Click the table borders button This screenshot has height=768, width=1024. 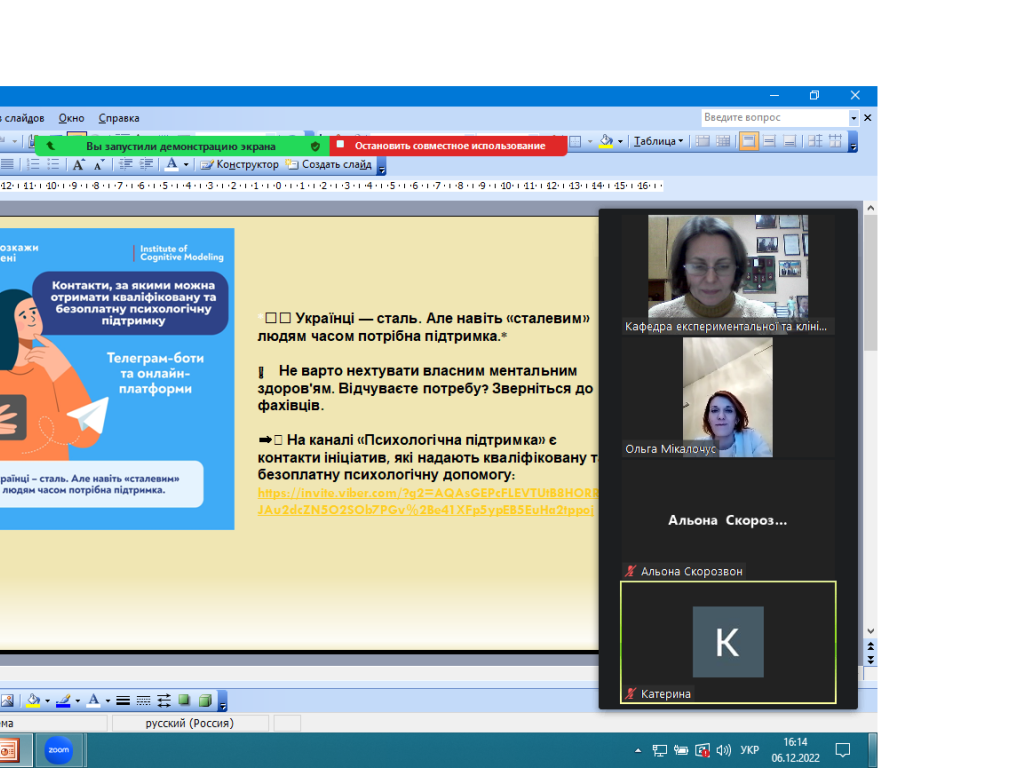(575, 141)
